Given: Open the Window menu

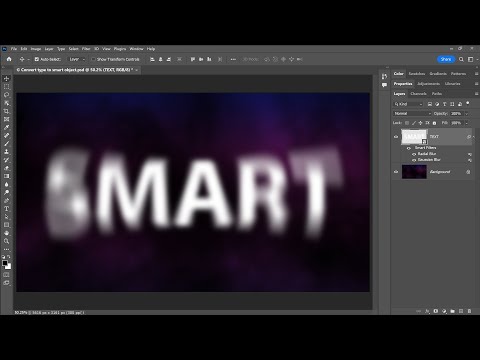Looking at the screenshot, I should pyautogui.click(x=136, y=49).
